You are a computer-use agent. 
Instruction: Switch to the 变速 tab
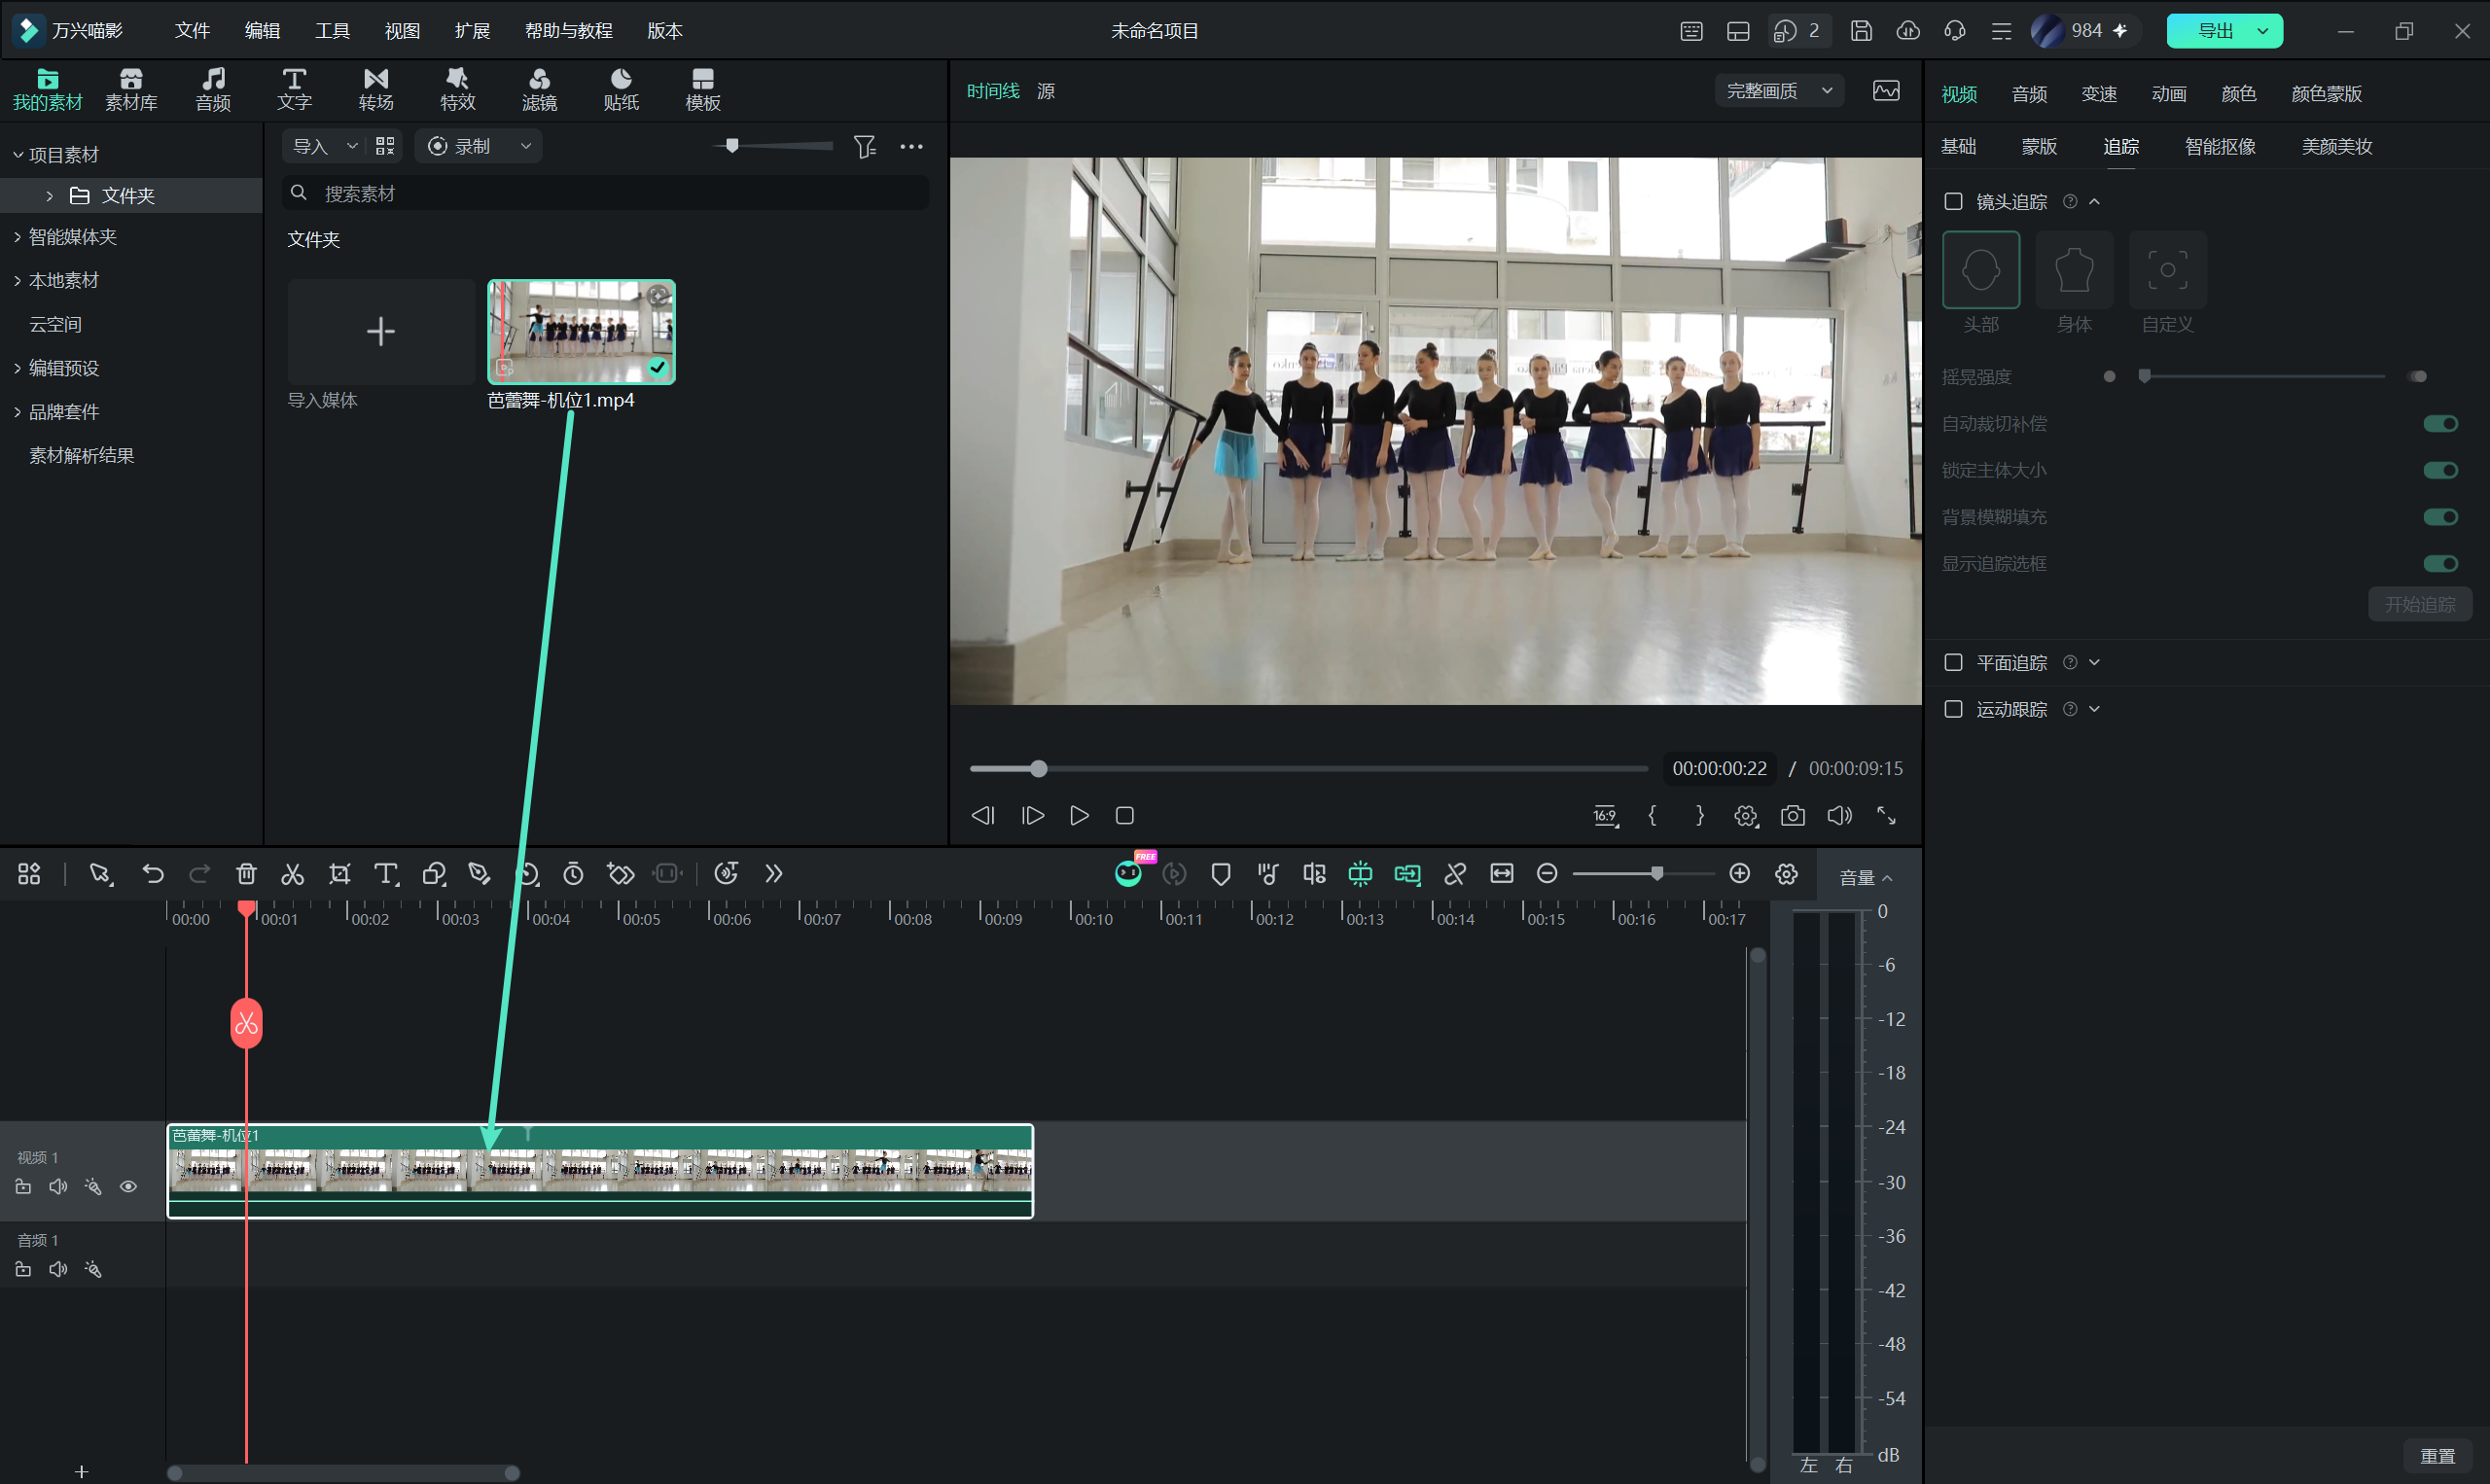tap(2098, 94)
